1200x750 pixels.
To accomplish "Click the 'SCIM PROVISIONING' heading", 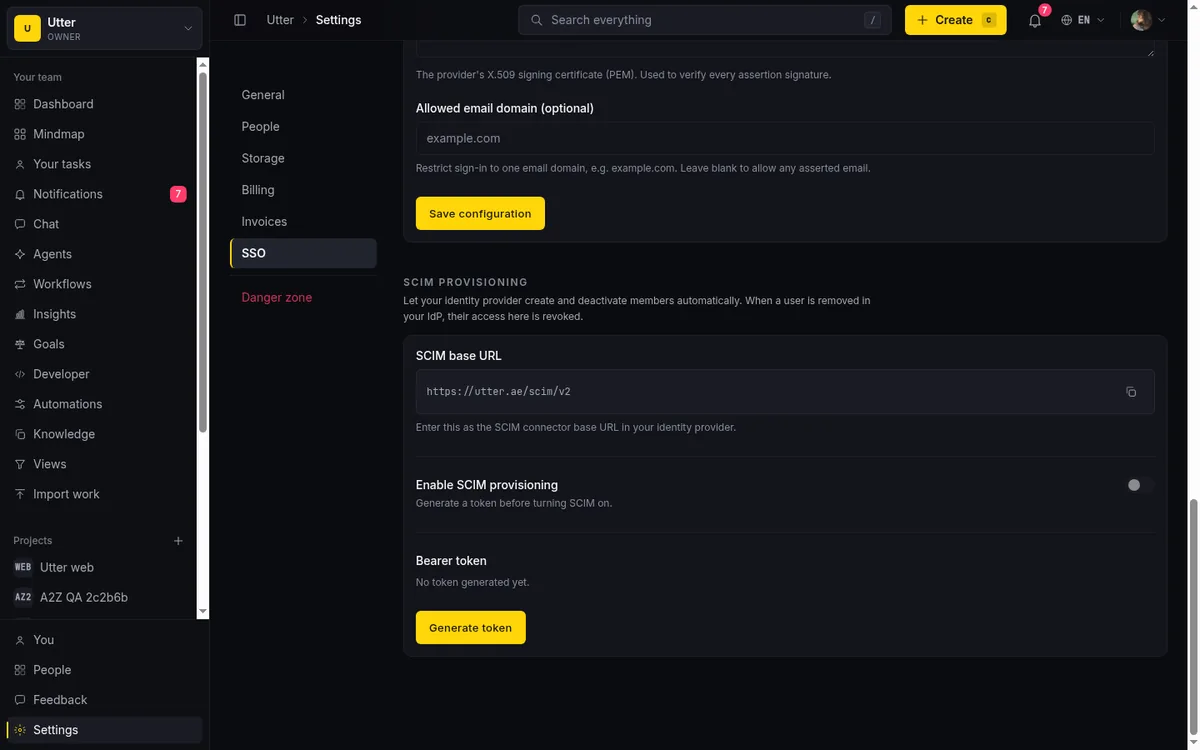I will click(465, 283).
